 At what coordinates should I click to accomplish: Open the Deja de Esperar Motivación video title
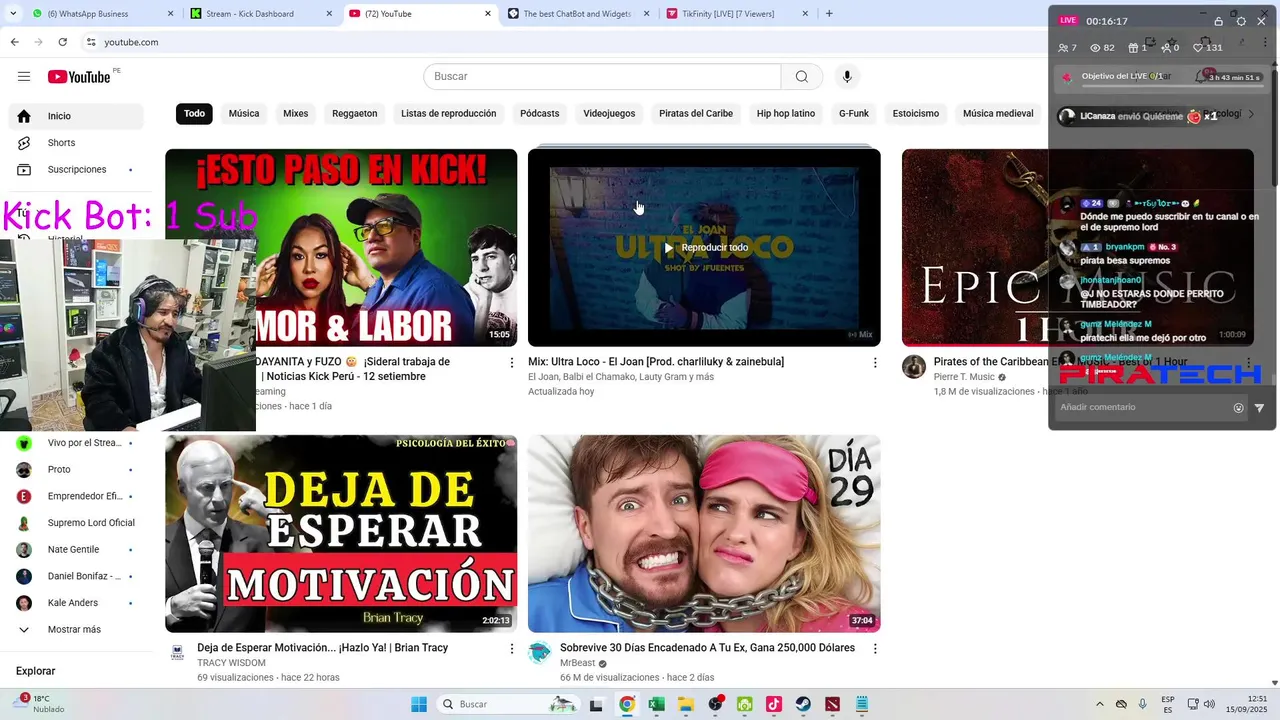tap(322, 648)
